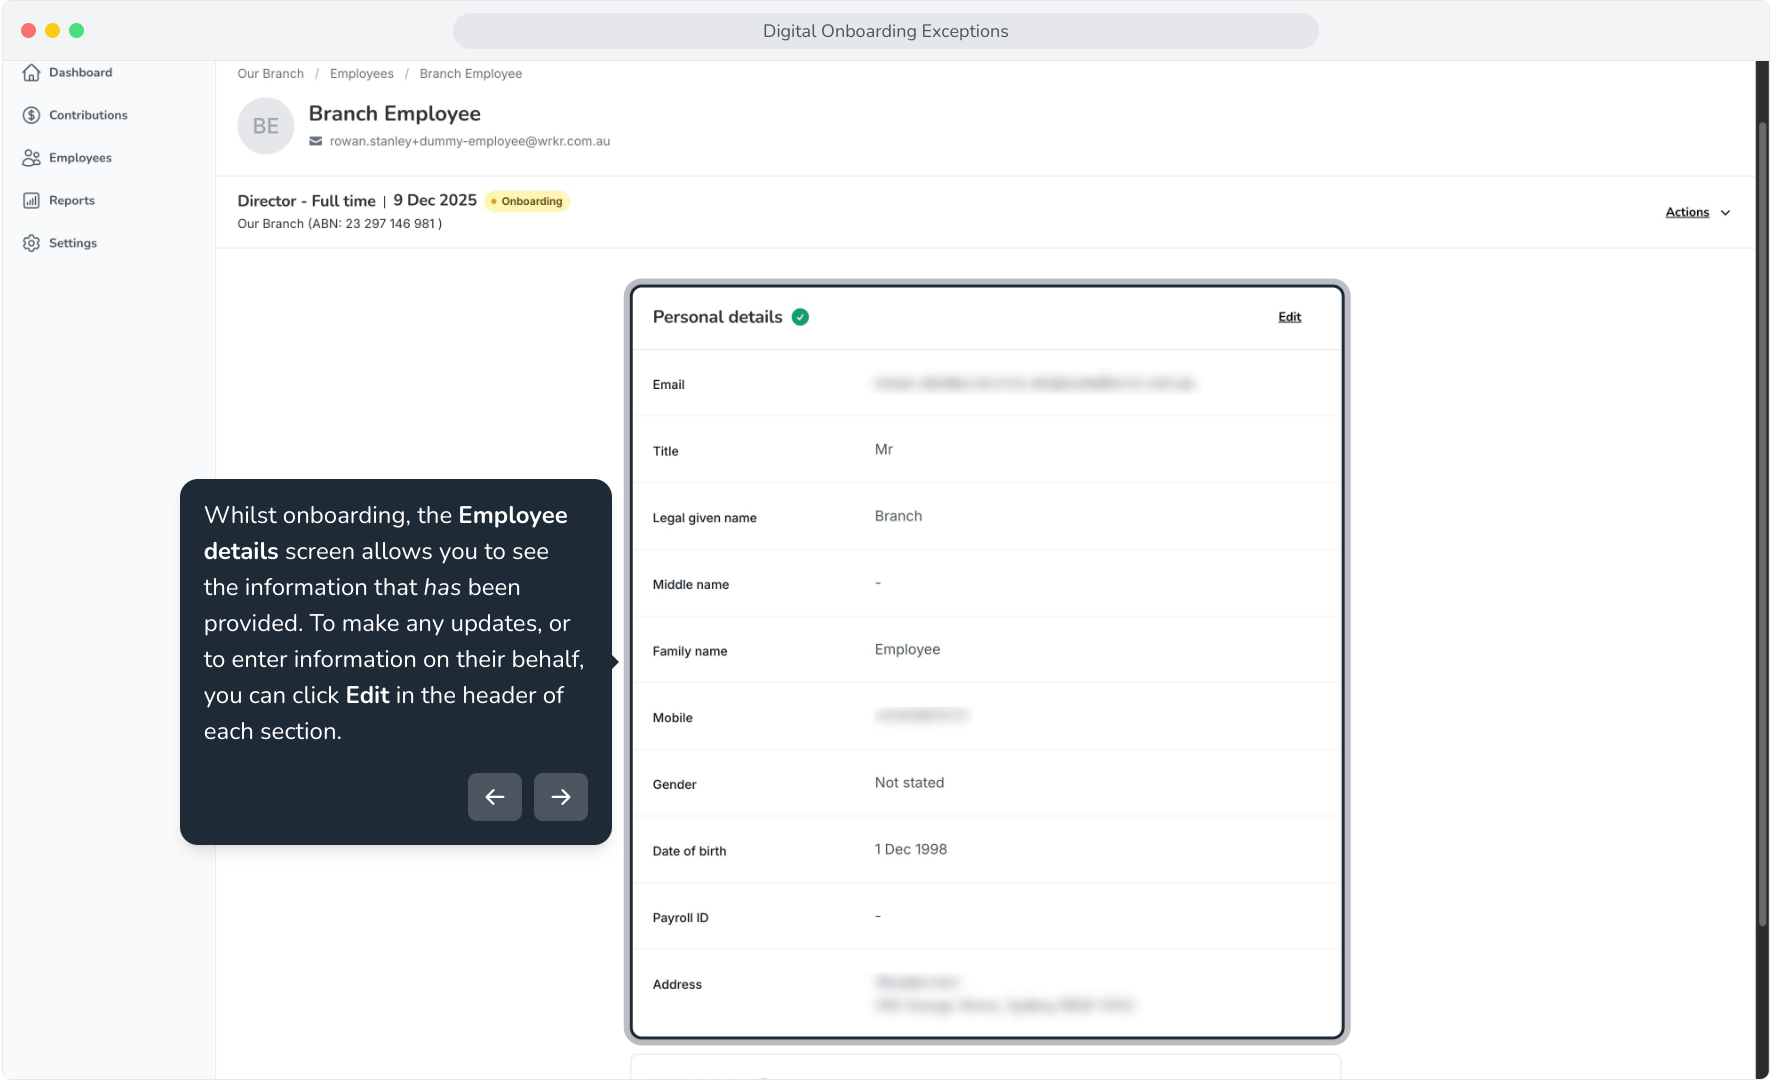Click the Settings gear icon
1772x1080 pixels.
point(31,243)
